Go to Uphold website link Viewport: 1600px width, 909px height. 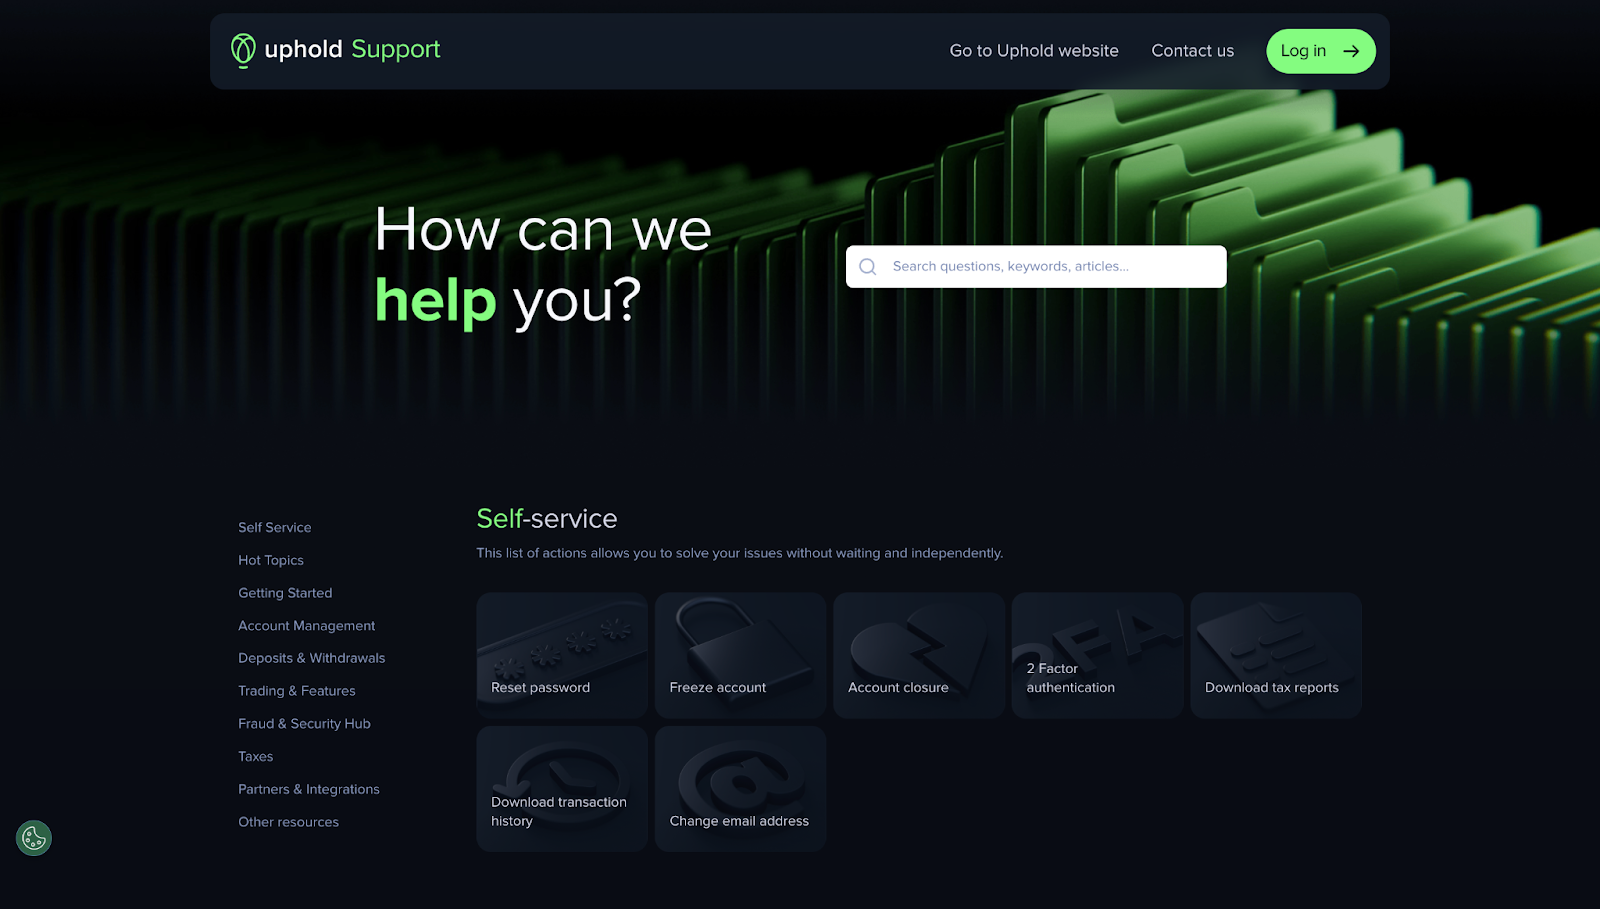pos(1034,51)
